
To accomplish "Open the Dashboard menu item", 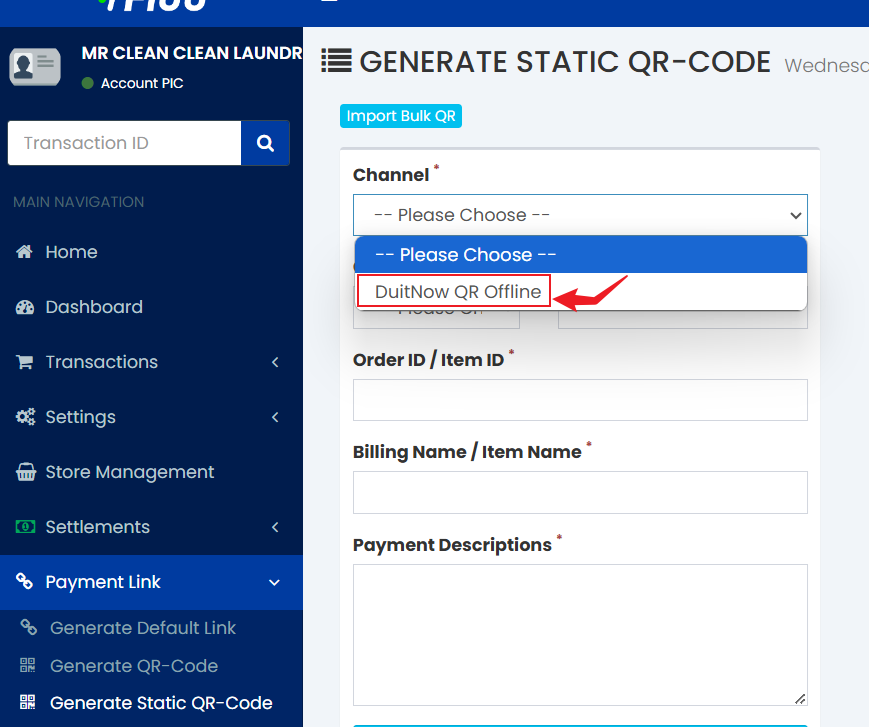I will (151, 307).
